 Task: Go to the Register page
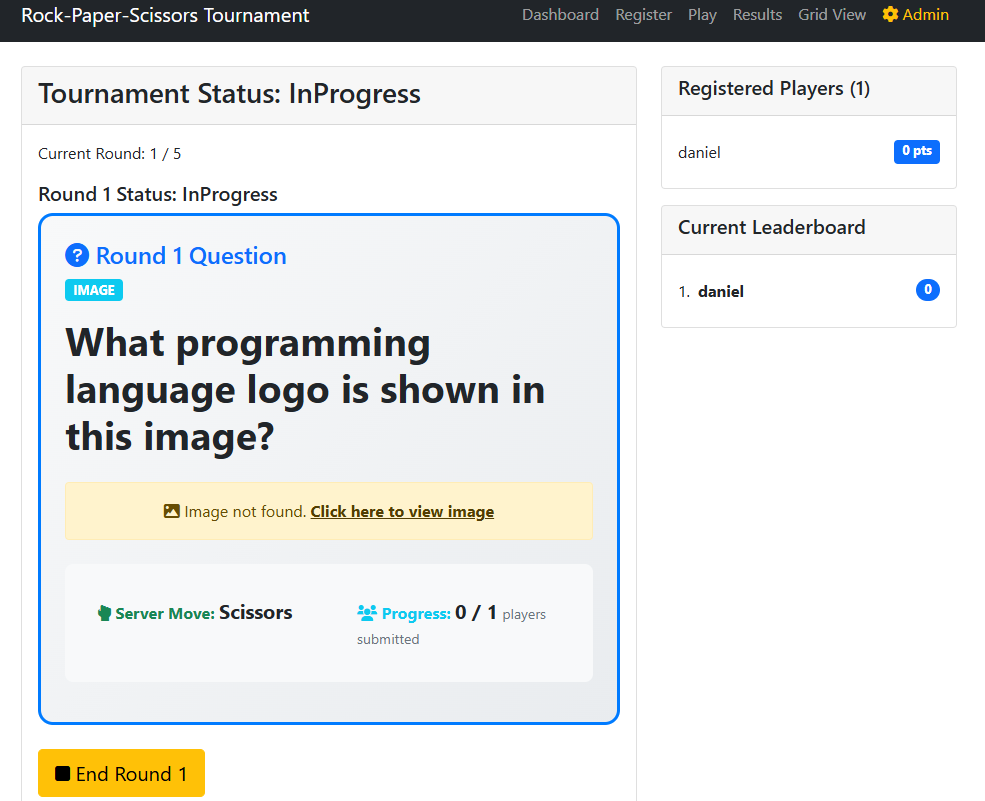point(643,15)
